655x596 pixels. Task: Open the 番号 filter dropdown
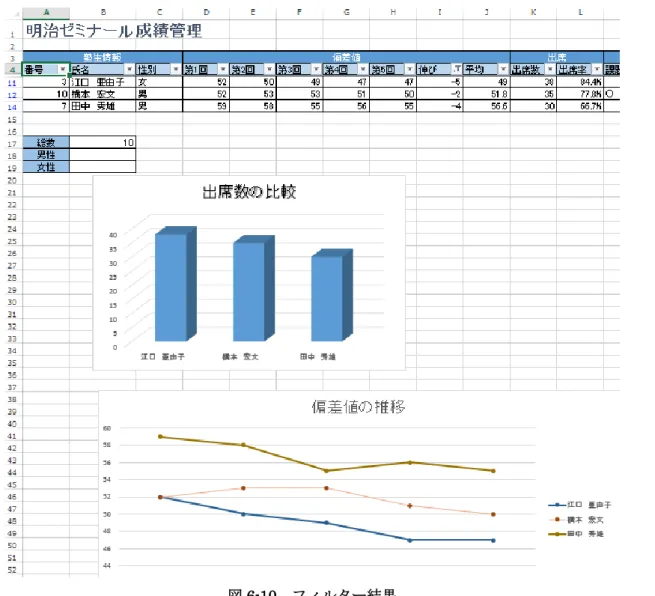click(x=63, y=69)
